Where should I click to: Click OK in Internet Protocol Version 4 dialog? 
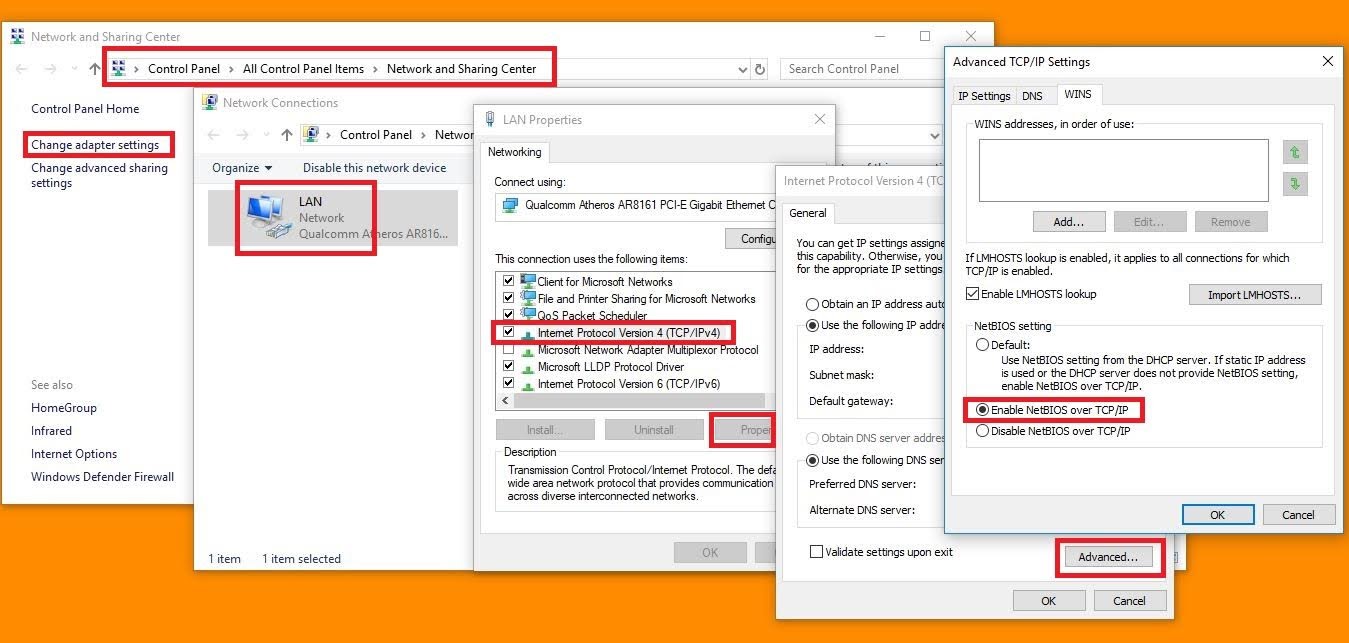point(1048,601)
